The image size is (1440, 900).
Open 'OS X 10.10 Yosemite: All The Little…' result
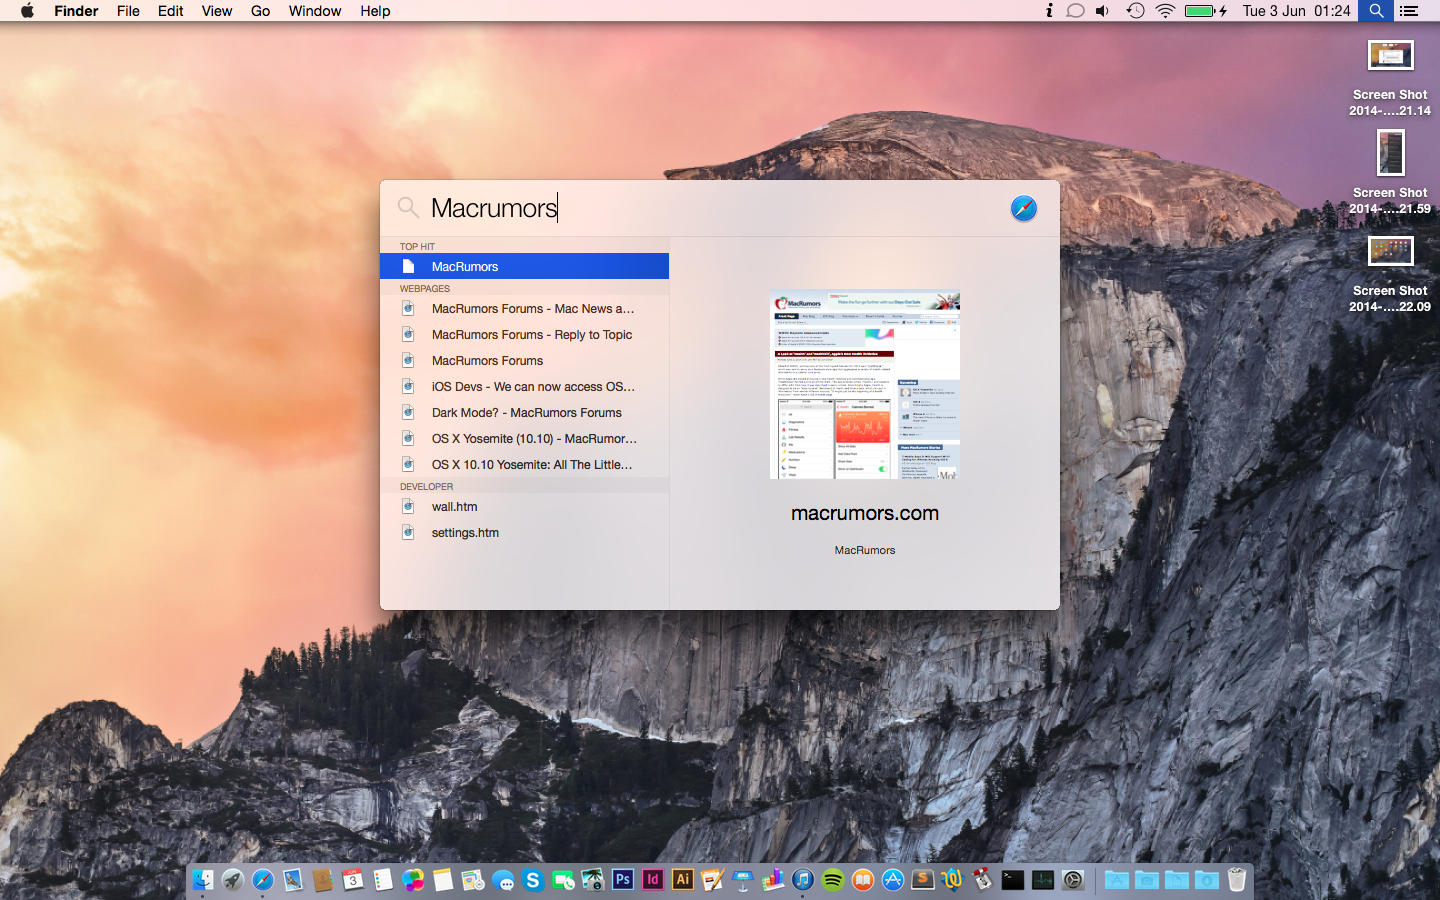(x=524, y=464)
